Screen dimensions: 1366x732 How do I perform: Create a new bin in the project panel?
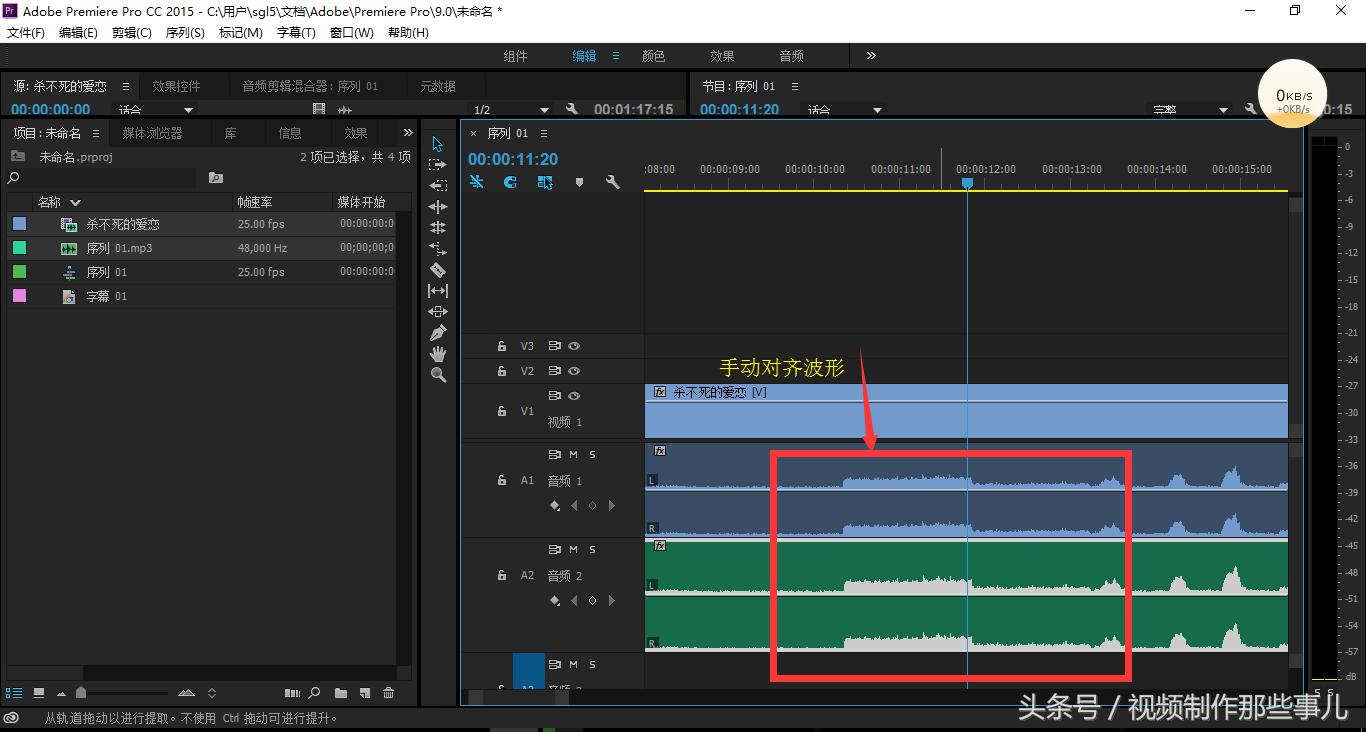pyautogui.click(x=341, y=692)
